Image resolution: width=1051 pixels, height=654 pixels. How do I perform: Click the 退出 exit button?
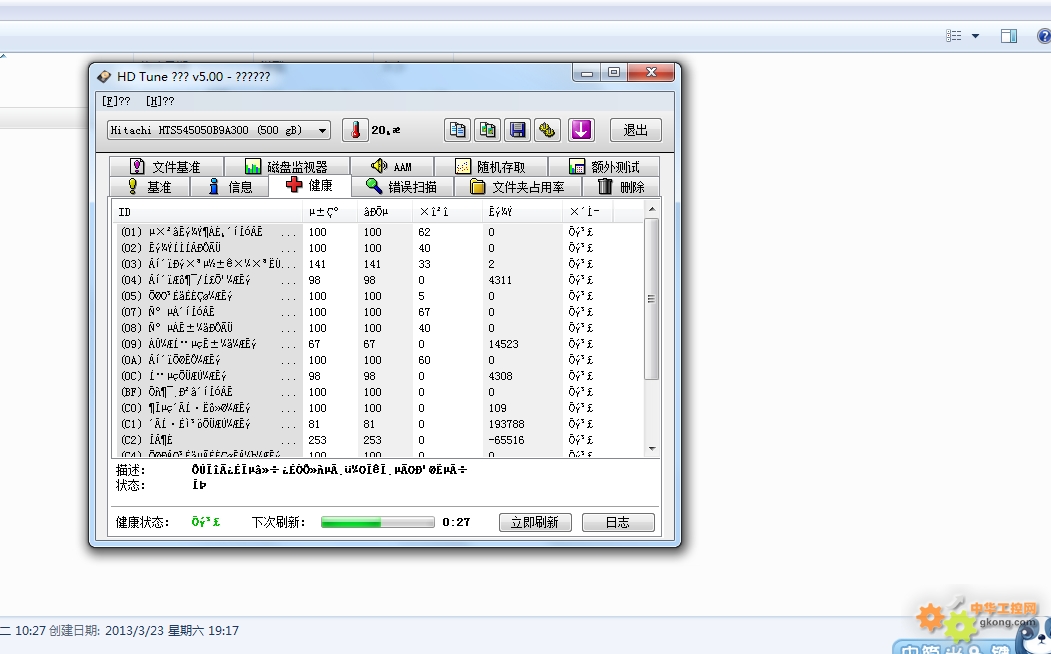(x=635, y=130)
